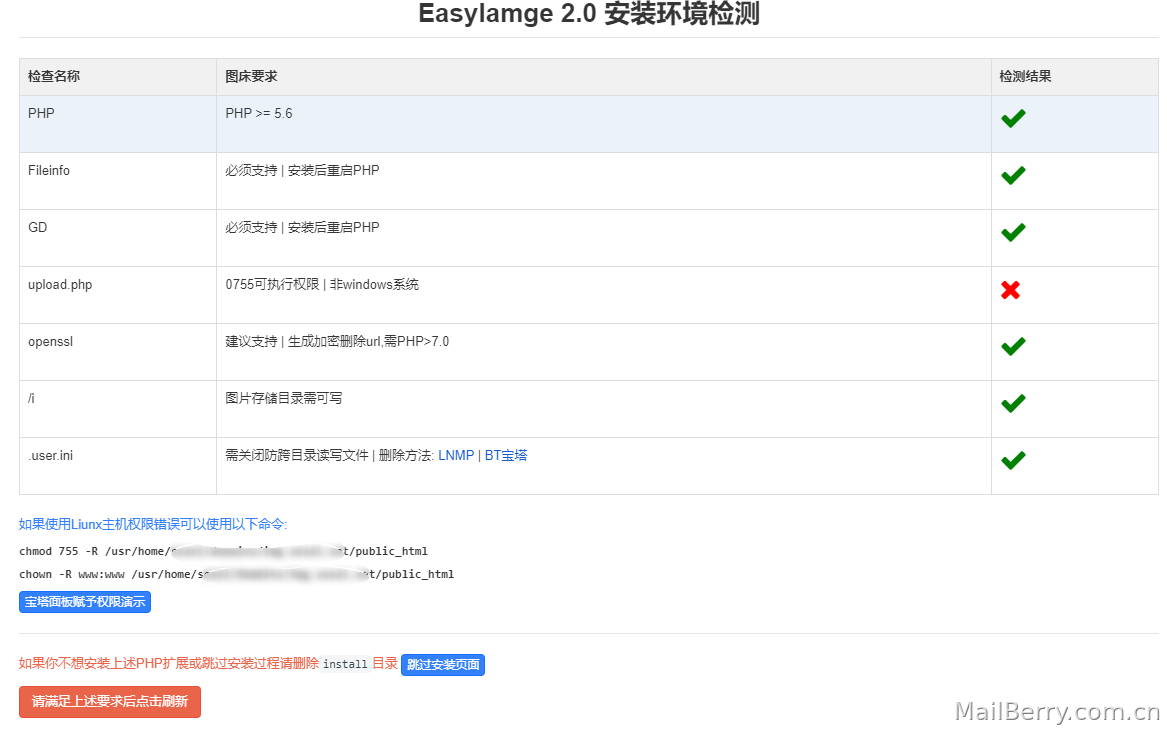1167x729 pixels.
Task: Click the green checkmark for openssl
Action: click(x=1013, y=346)
